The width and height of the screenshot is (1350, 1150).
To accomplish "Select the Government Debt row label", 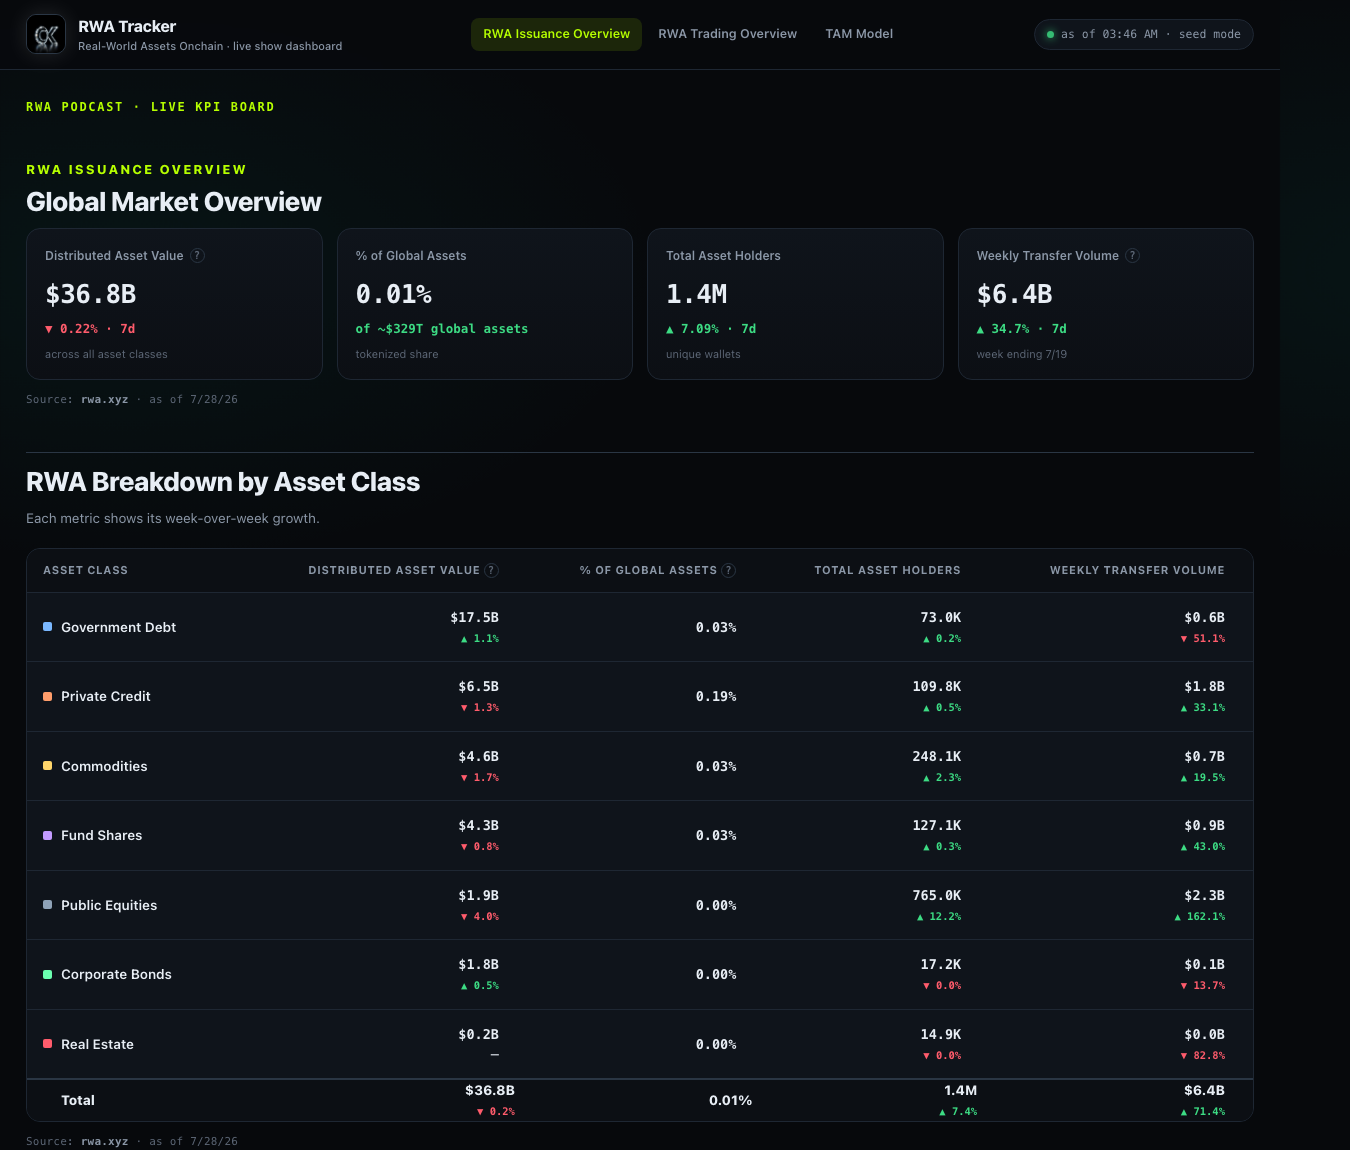I will (x=118, y=627).
